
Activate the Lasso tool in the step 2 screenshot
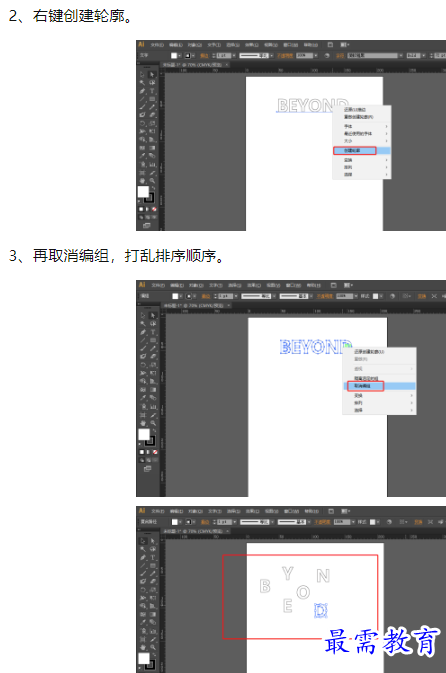152,82
